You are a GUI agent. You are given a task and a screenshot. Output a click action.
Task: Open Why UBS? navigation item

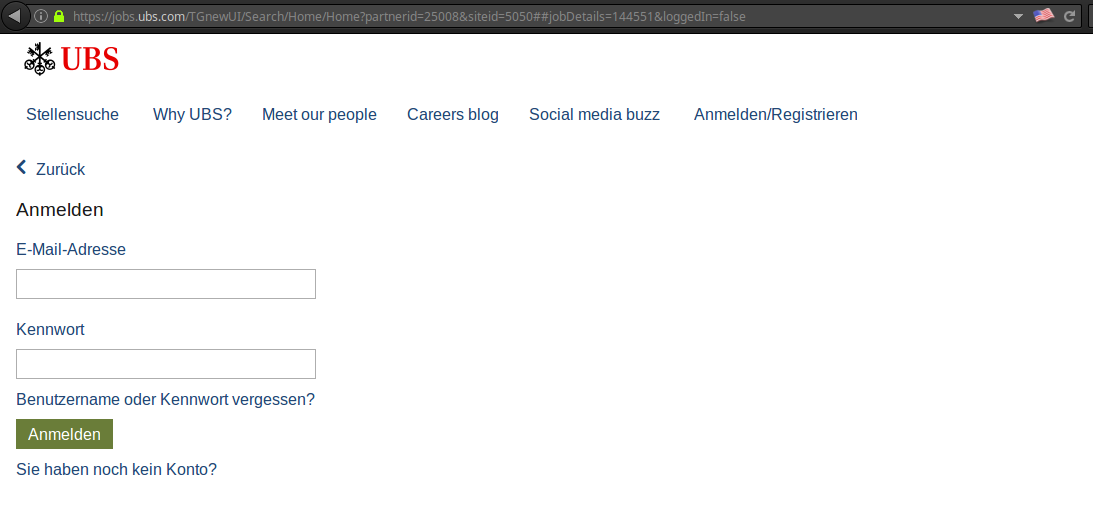click(192, 114)
